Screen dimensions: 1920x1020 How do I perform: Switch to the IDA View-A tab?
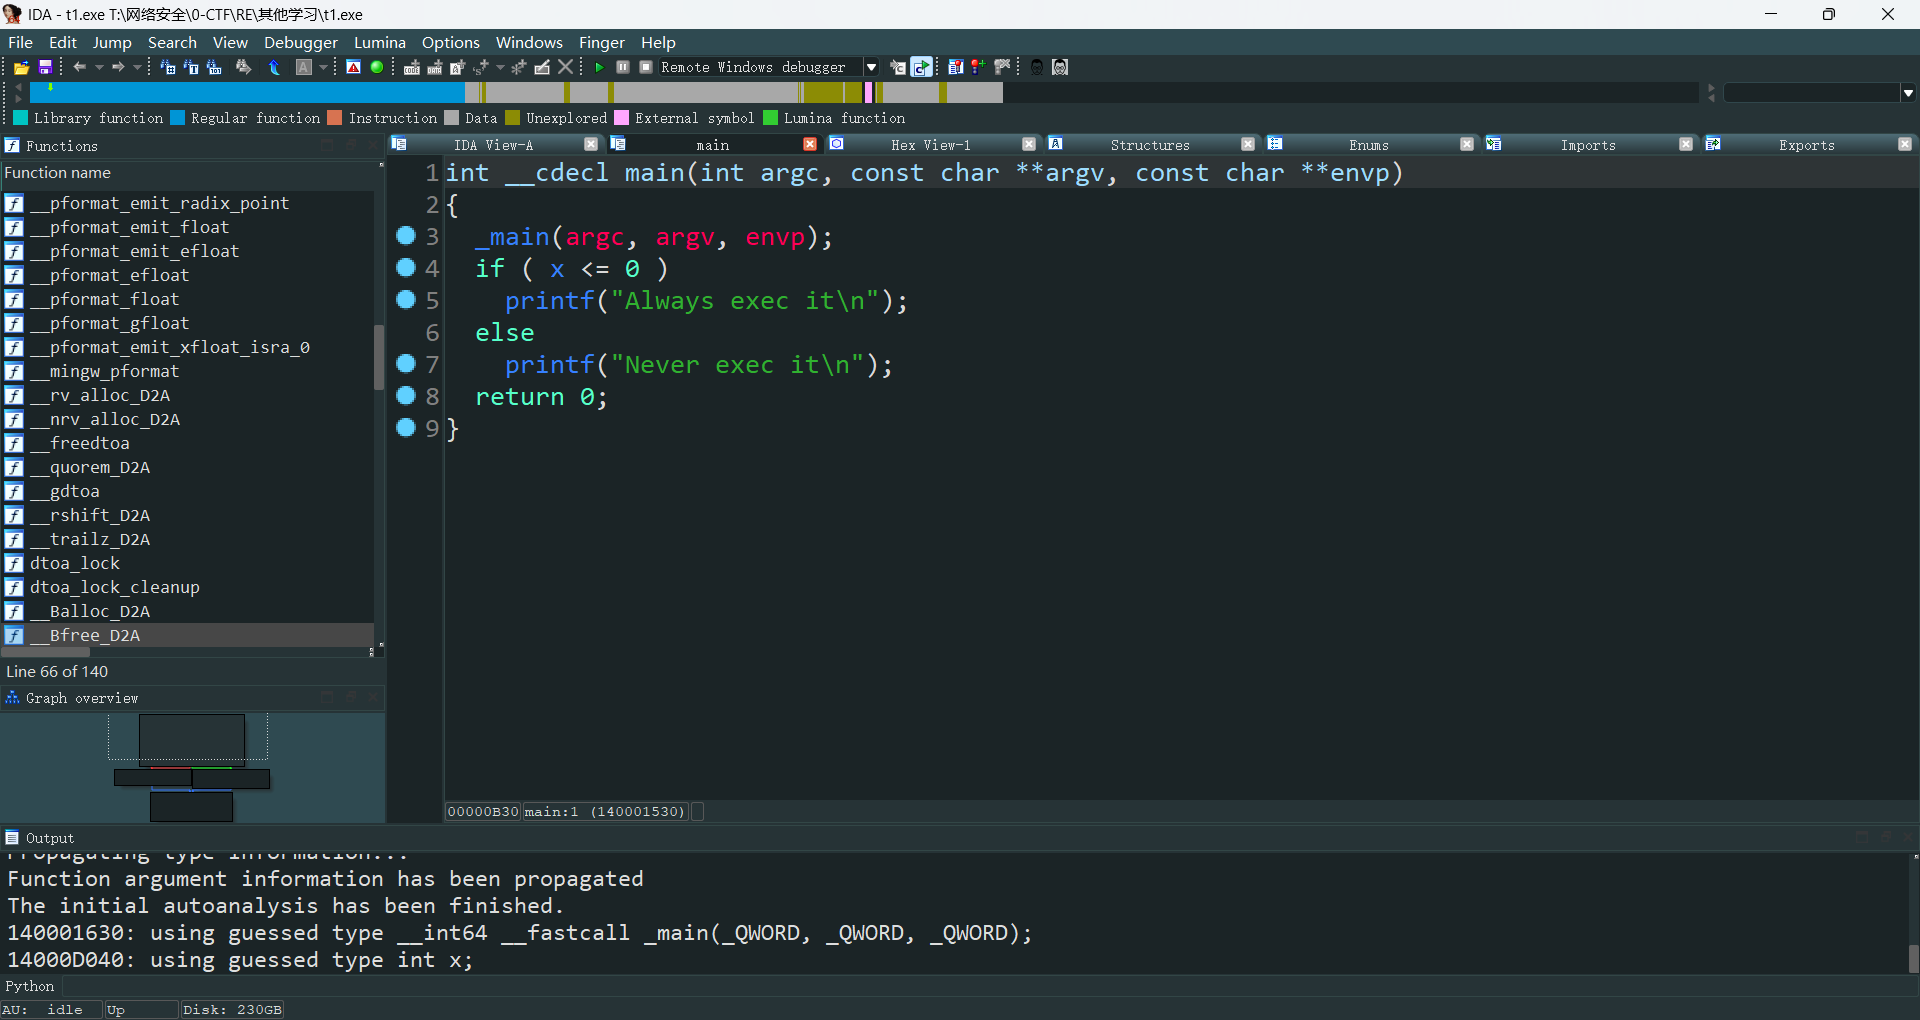tap(493, 144)
